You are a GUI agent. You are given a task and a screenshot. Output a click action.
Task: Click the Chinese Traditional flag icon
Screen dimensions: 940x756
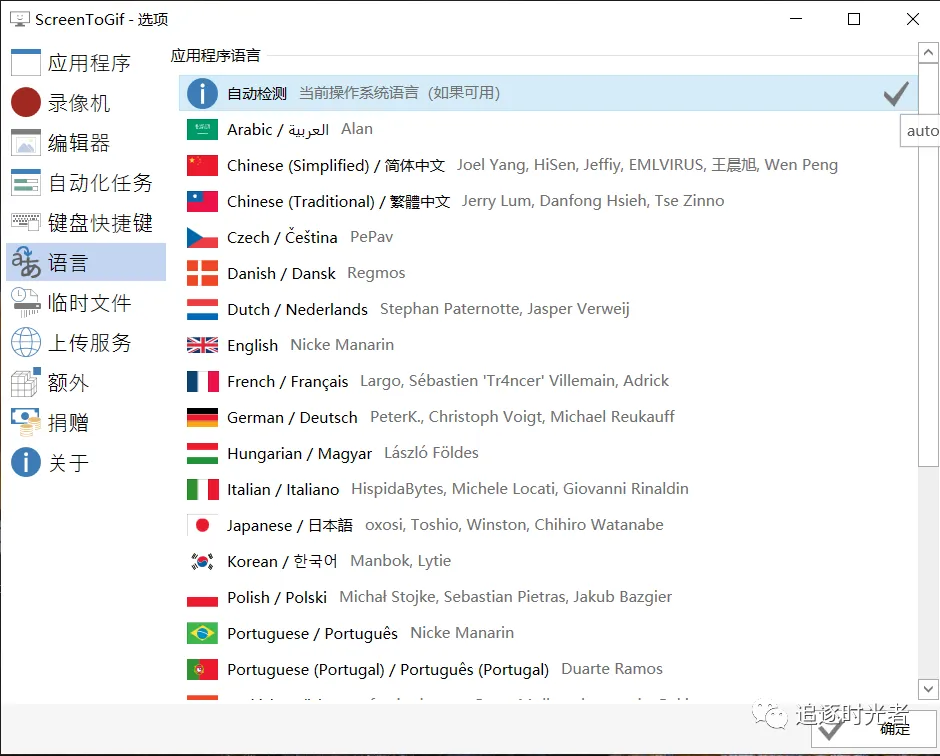coord(202,201)
